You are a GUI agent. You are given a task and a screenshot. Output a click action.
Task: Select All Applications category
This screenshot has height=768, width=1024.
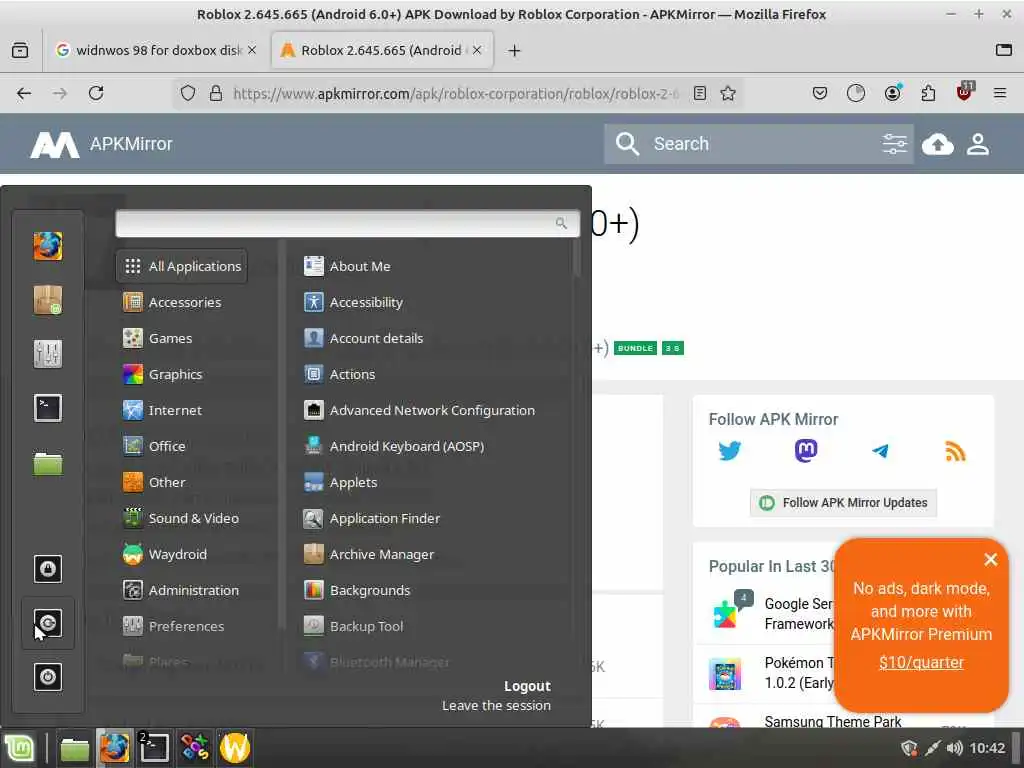pos(182,266)
